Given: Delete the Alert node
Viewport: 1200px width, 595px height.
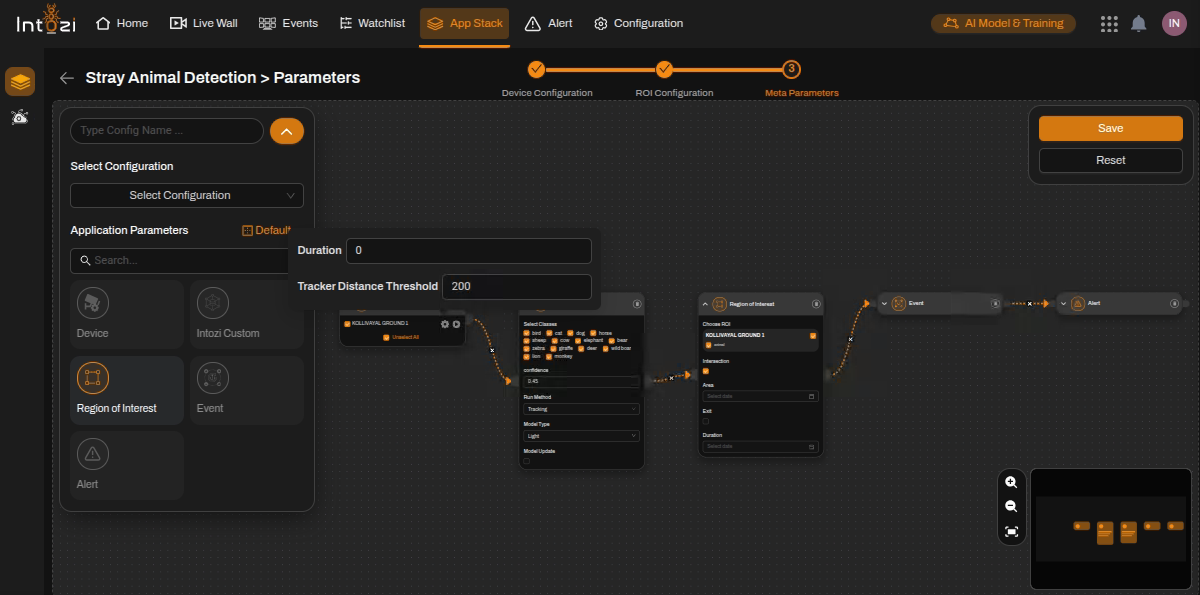Looking at the screenshot, I should coord(1174,303).
